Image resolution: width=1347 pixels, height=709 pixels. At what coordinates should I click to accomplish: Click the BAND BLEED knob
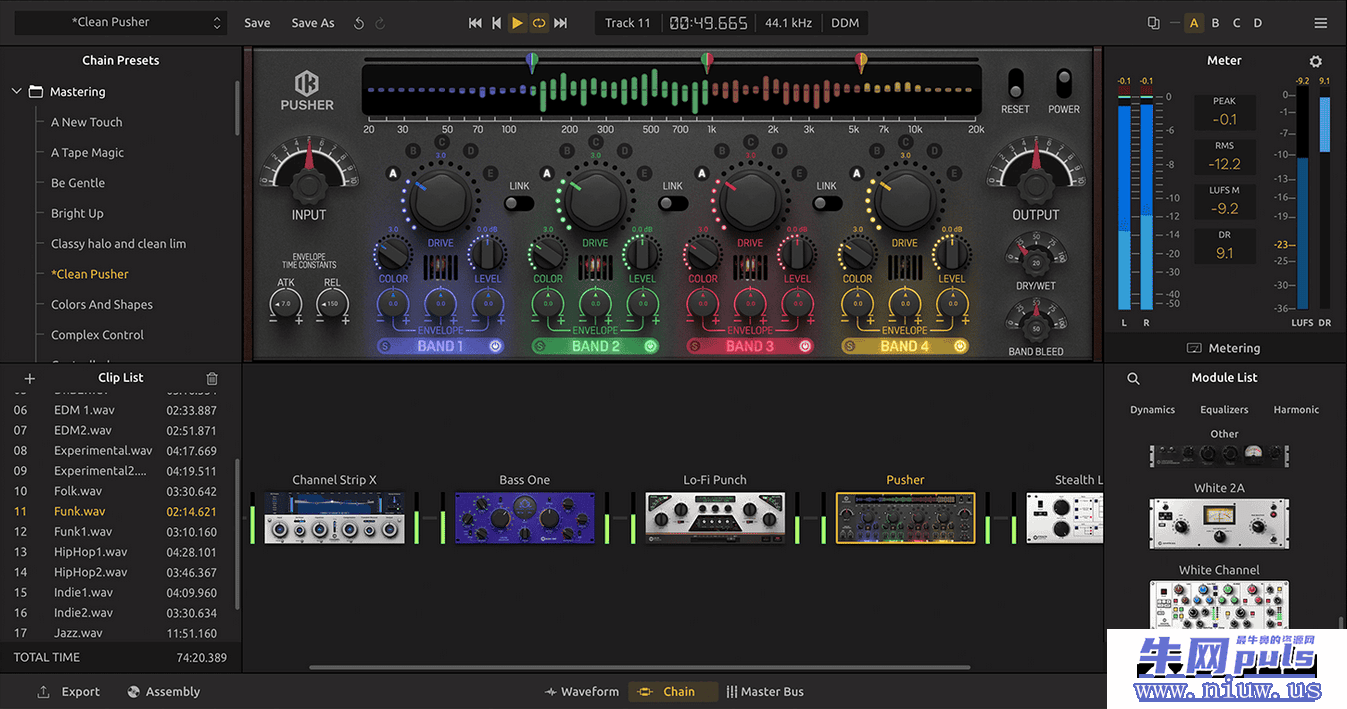click(x=1036, y=329)
